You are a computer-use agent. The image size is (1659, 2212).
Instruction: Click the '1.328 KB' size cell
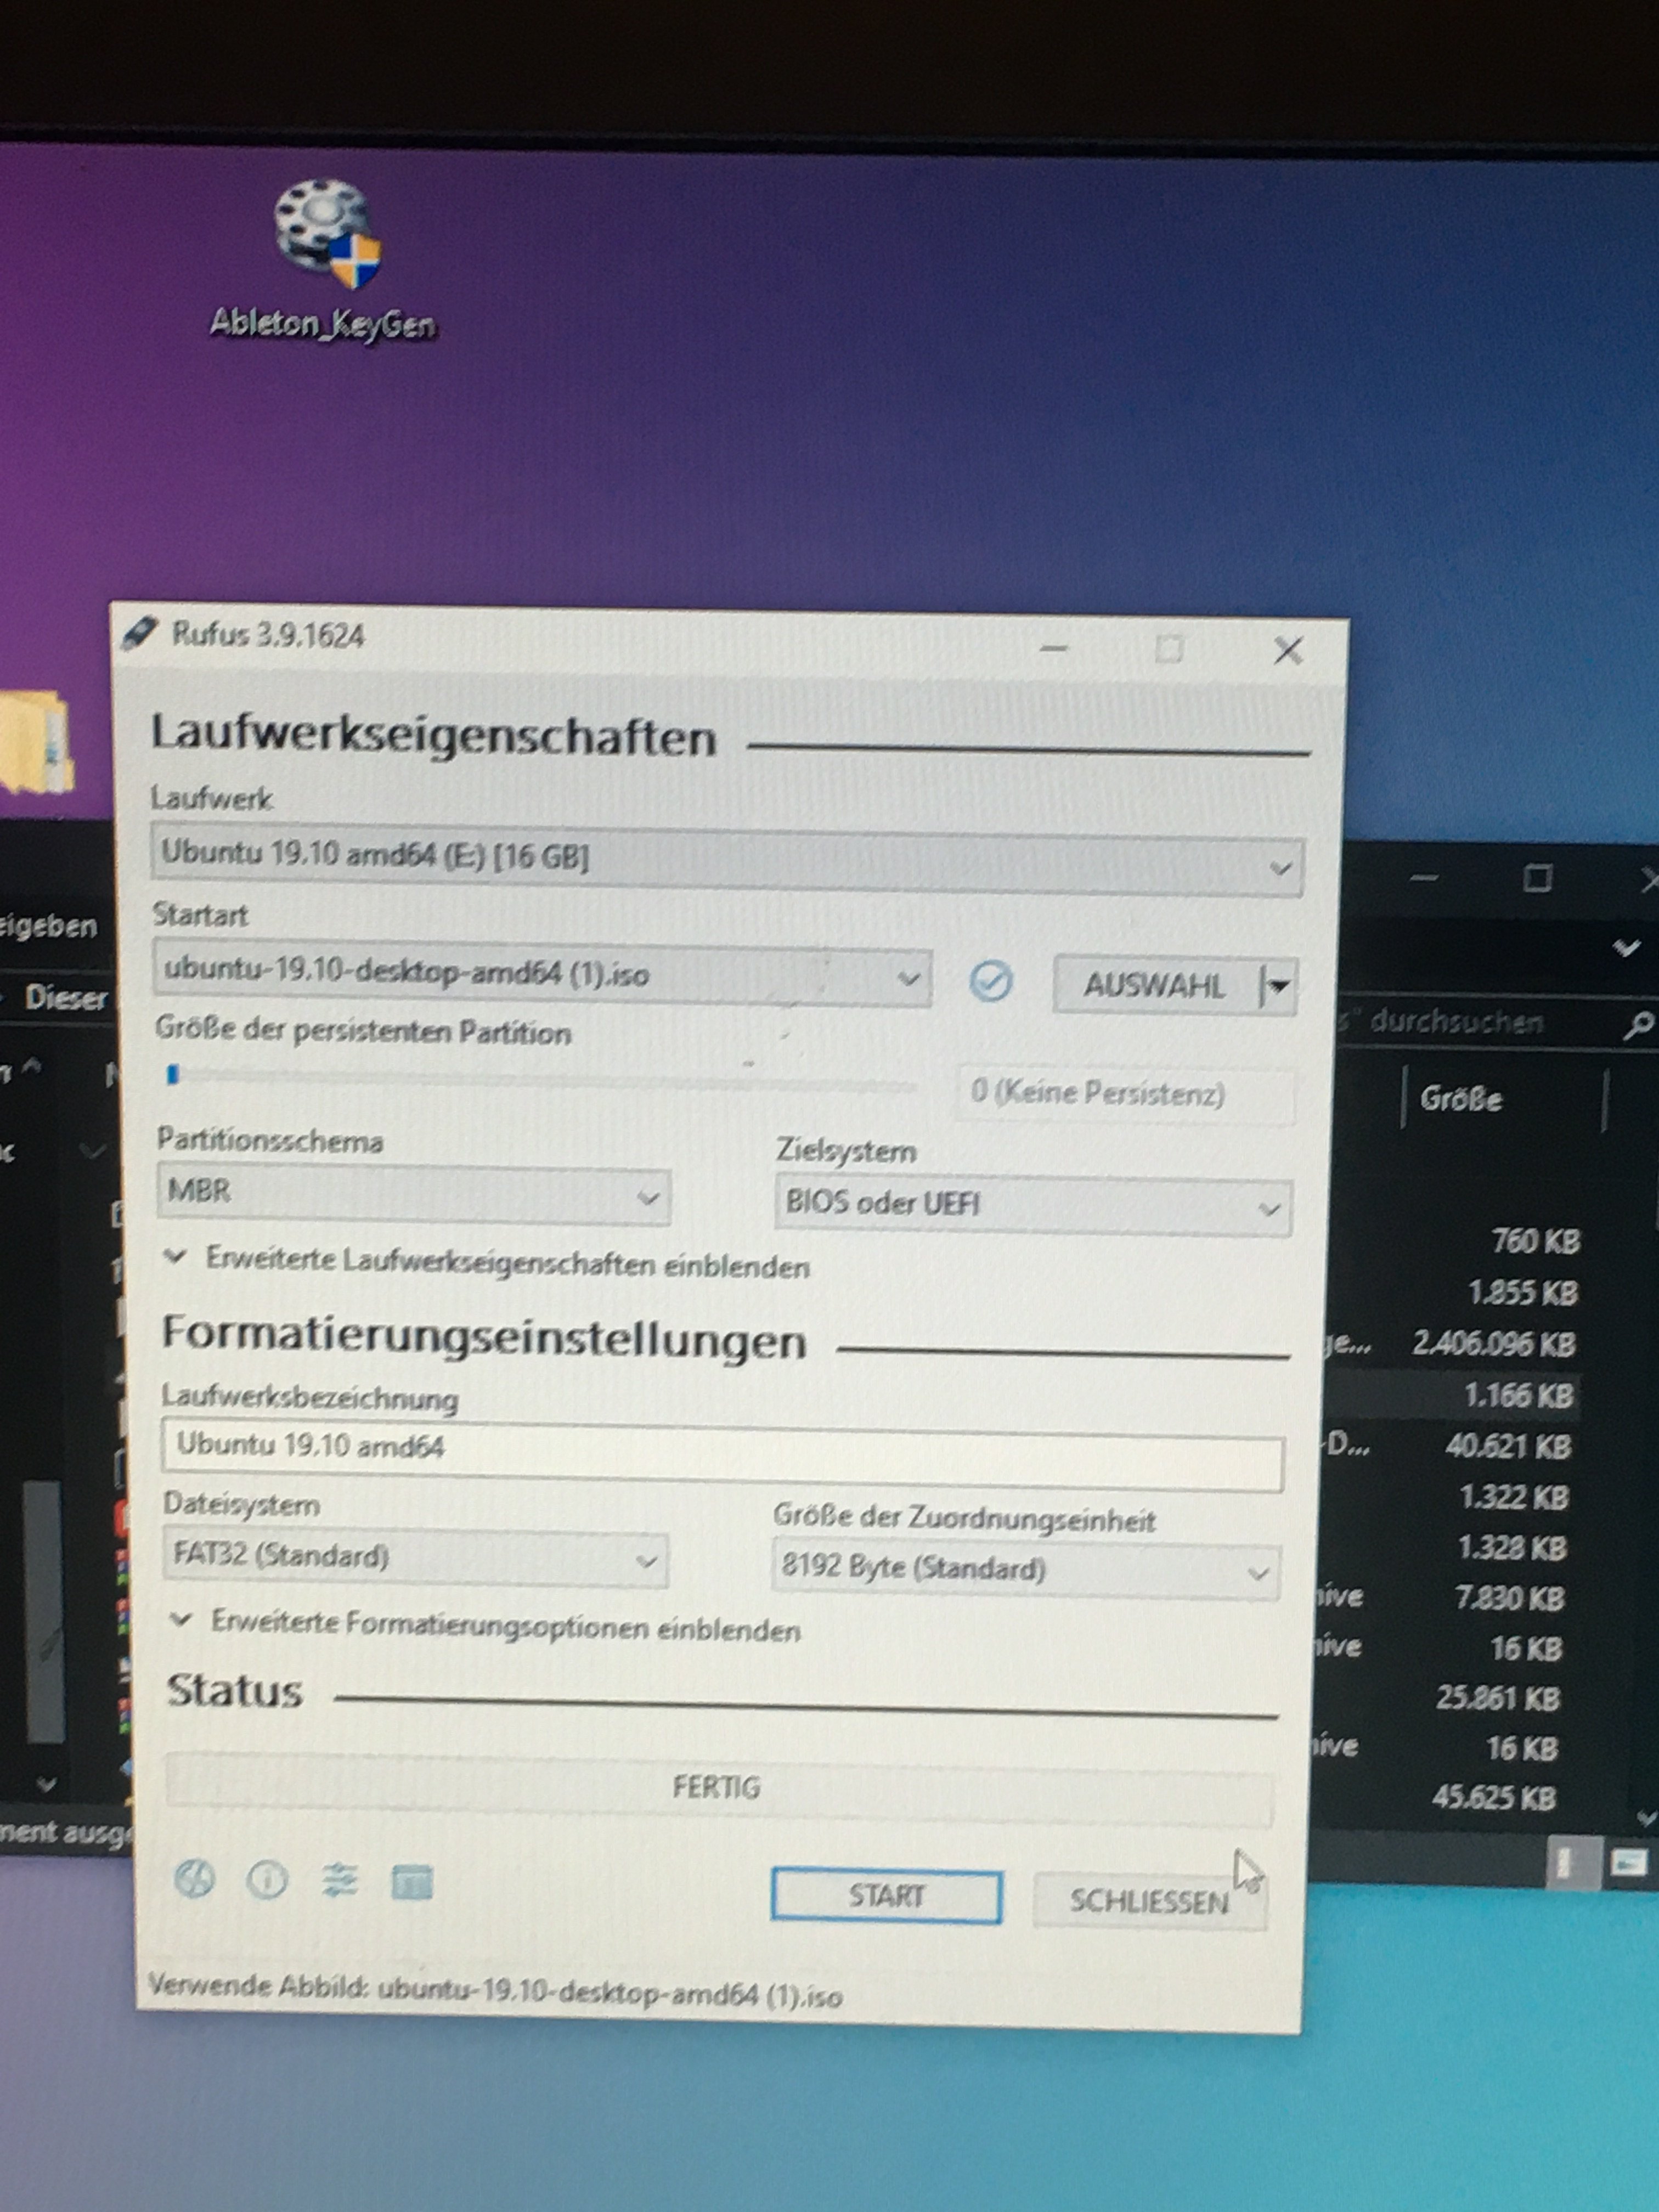coord(1511,1548)
